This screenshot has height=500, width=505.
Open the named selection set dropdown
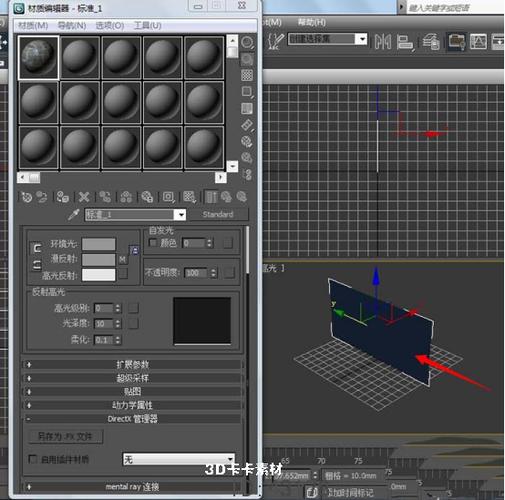(x=362, y=39)
